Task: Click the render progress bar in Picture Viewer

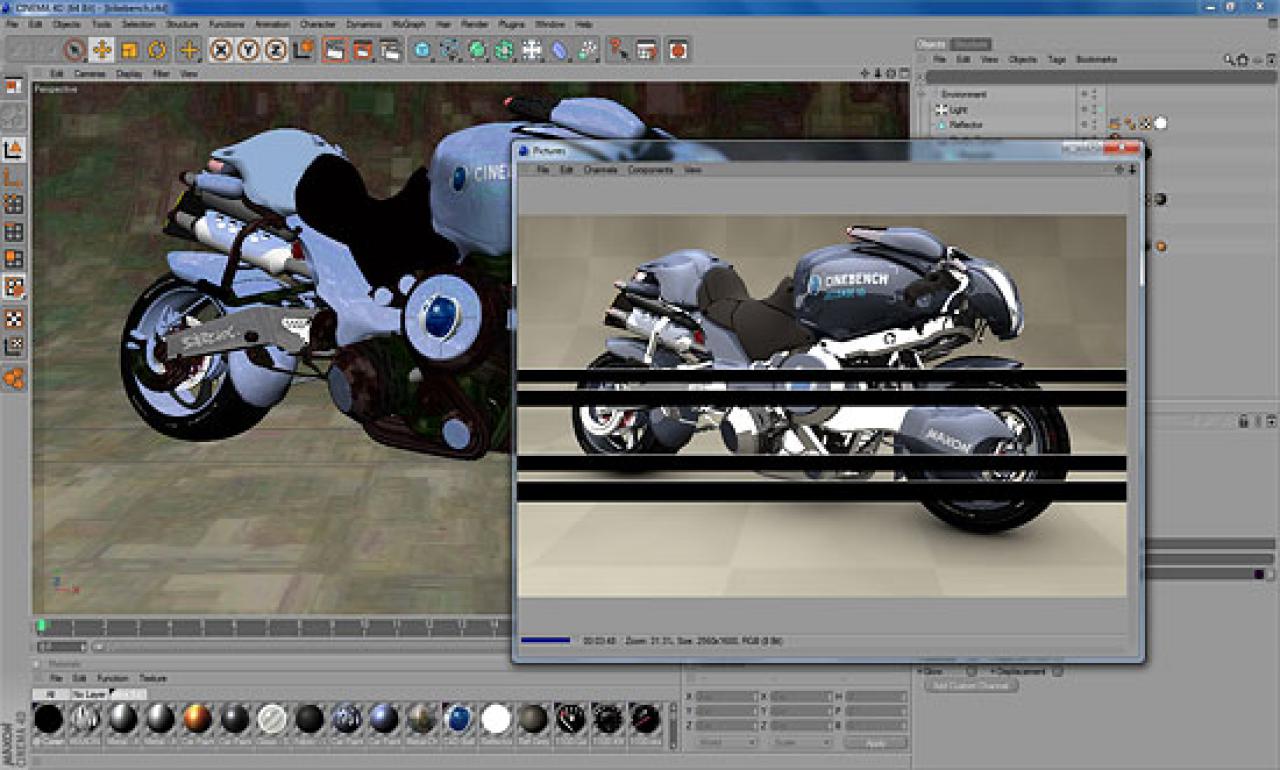Action: tap(546, 640)
